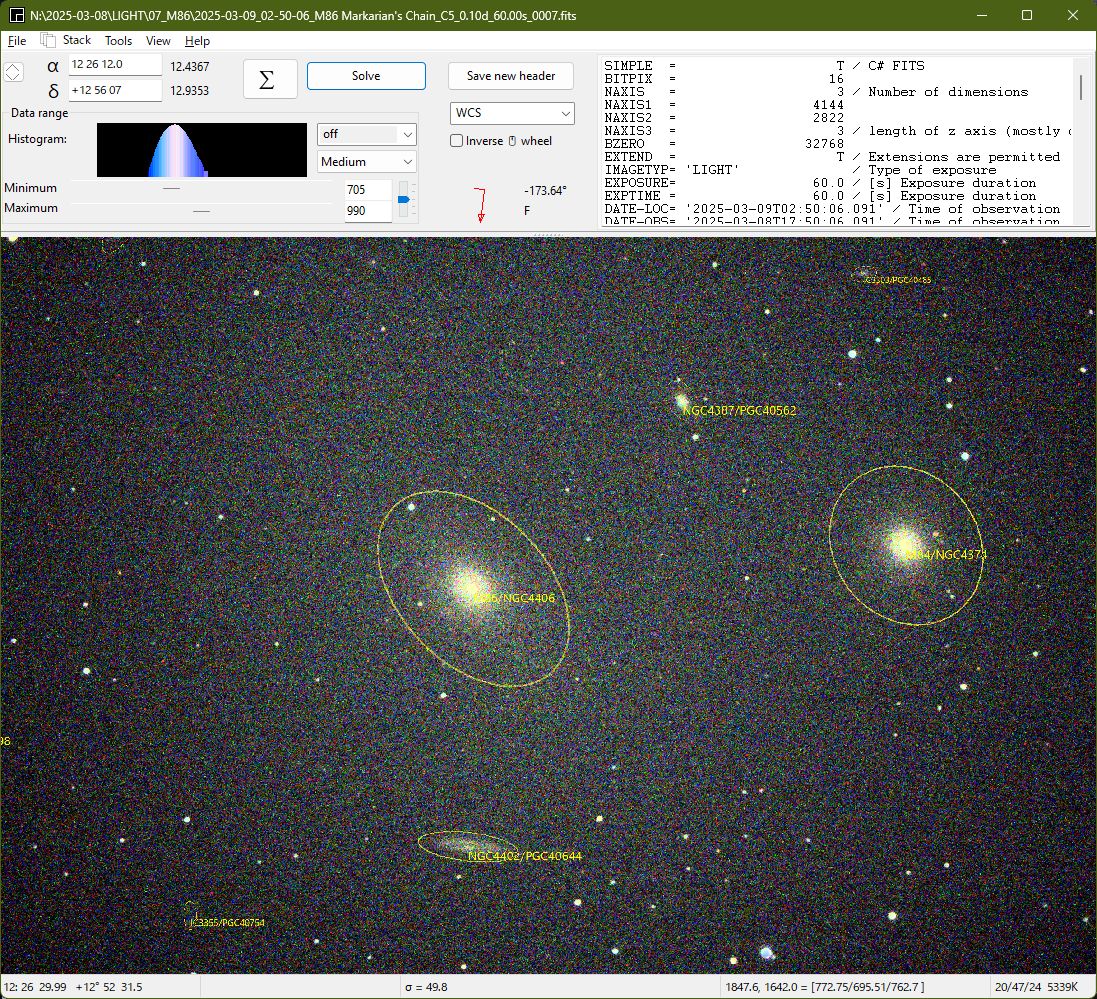Open the Medium saturation dropdown
This screenshot has width=1097, height=999.
tap(366, 162)
